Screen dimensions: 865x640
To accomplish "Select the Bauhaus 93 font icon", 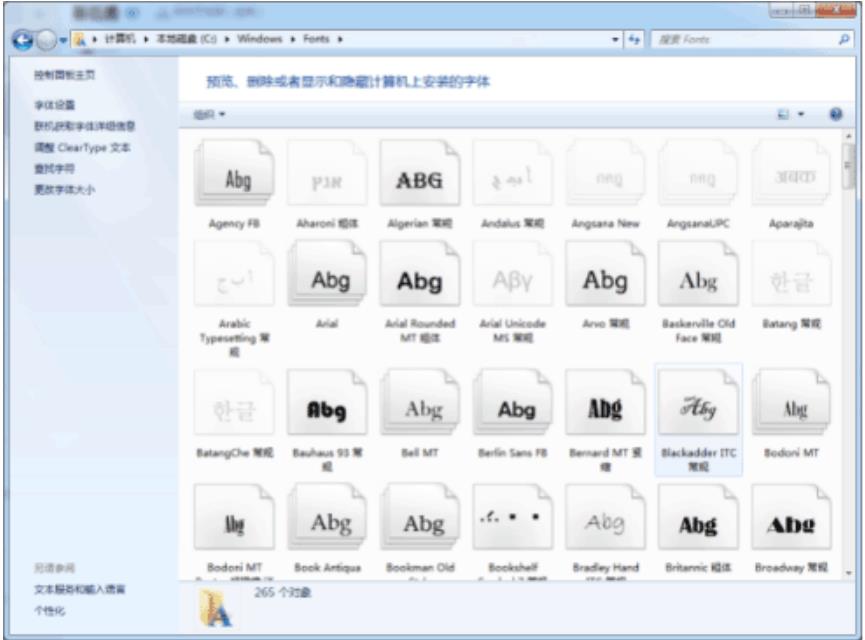I will 327,403.
